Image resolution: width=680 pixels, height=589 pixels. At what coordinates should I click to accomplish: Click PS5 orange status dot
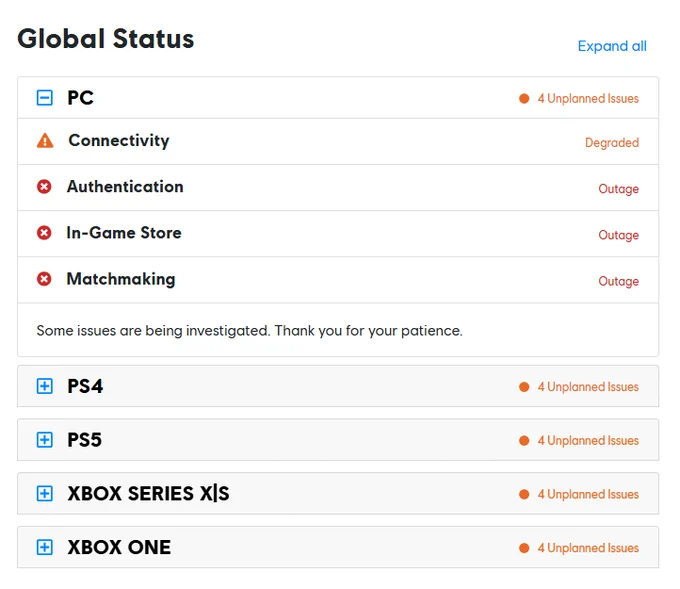(x=524, y=440)
